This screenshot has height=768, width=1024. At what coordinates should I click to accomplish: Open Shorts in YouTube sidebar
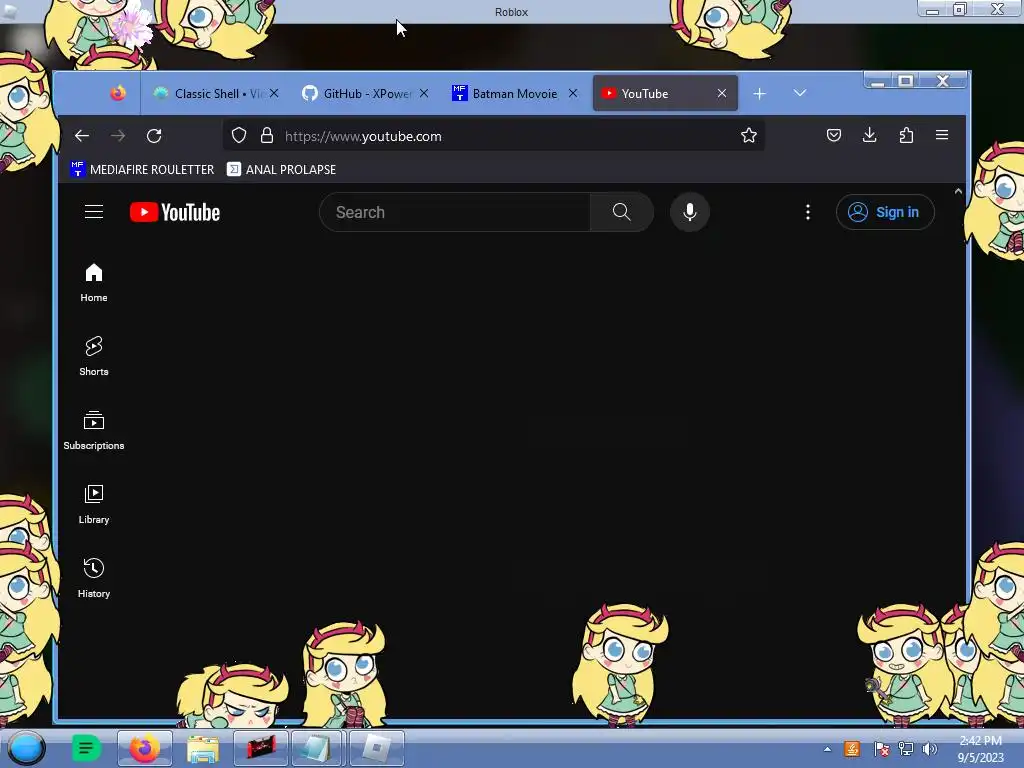[94, 357]
